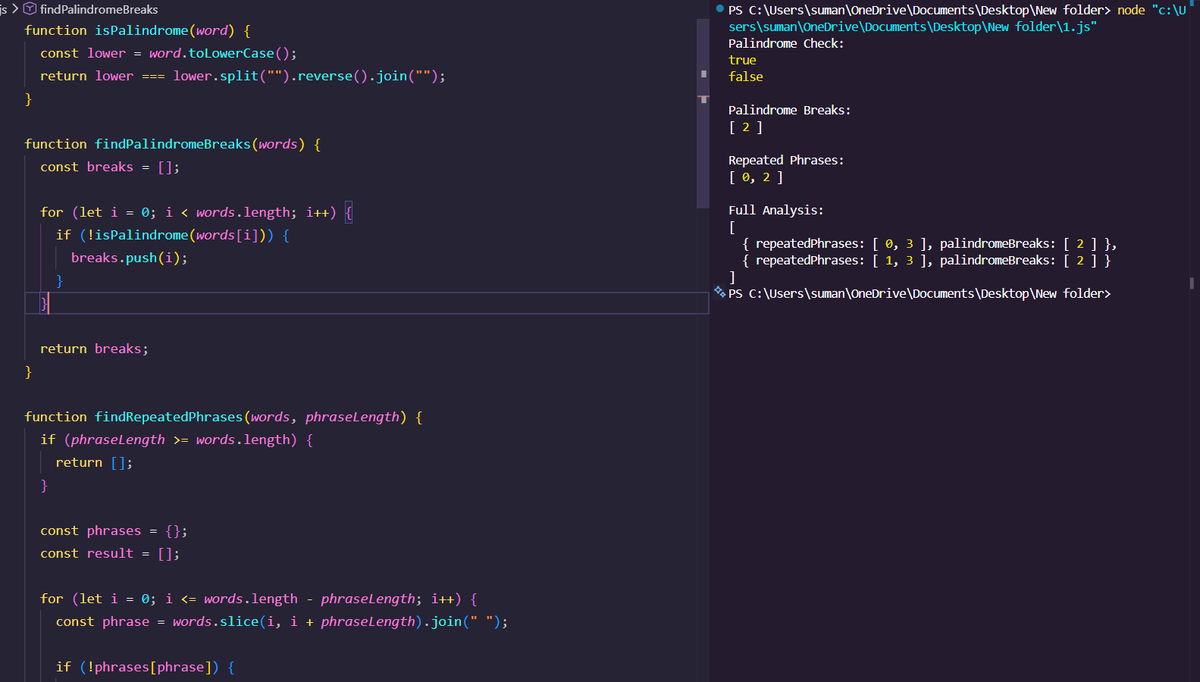The height and width of the screenshot is (682, 1200).
Task: Click the line 'return [];'
Action: 94,463
